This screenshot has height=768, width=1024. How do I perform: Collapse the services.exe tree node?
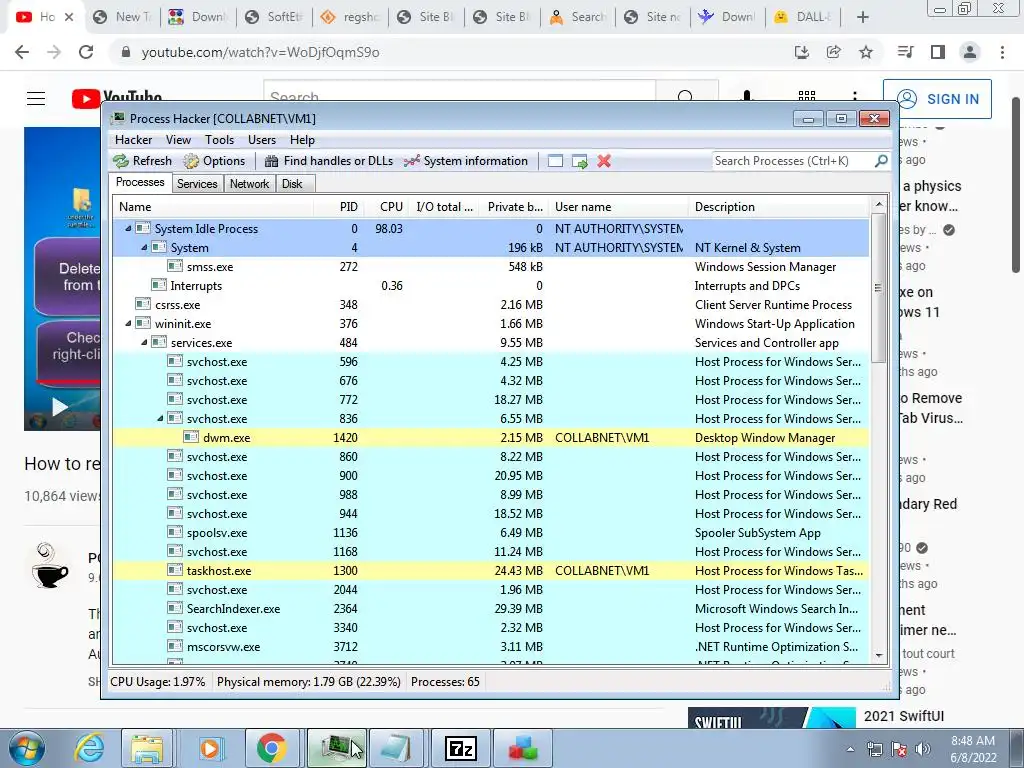[144, 342]
